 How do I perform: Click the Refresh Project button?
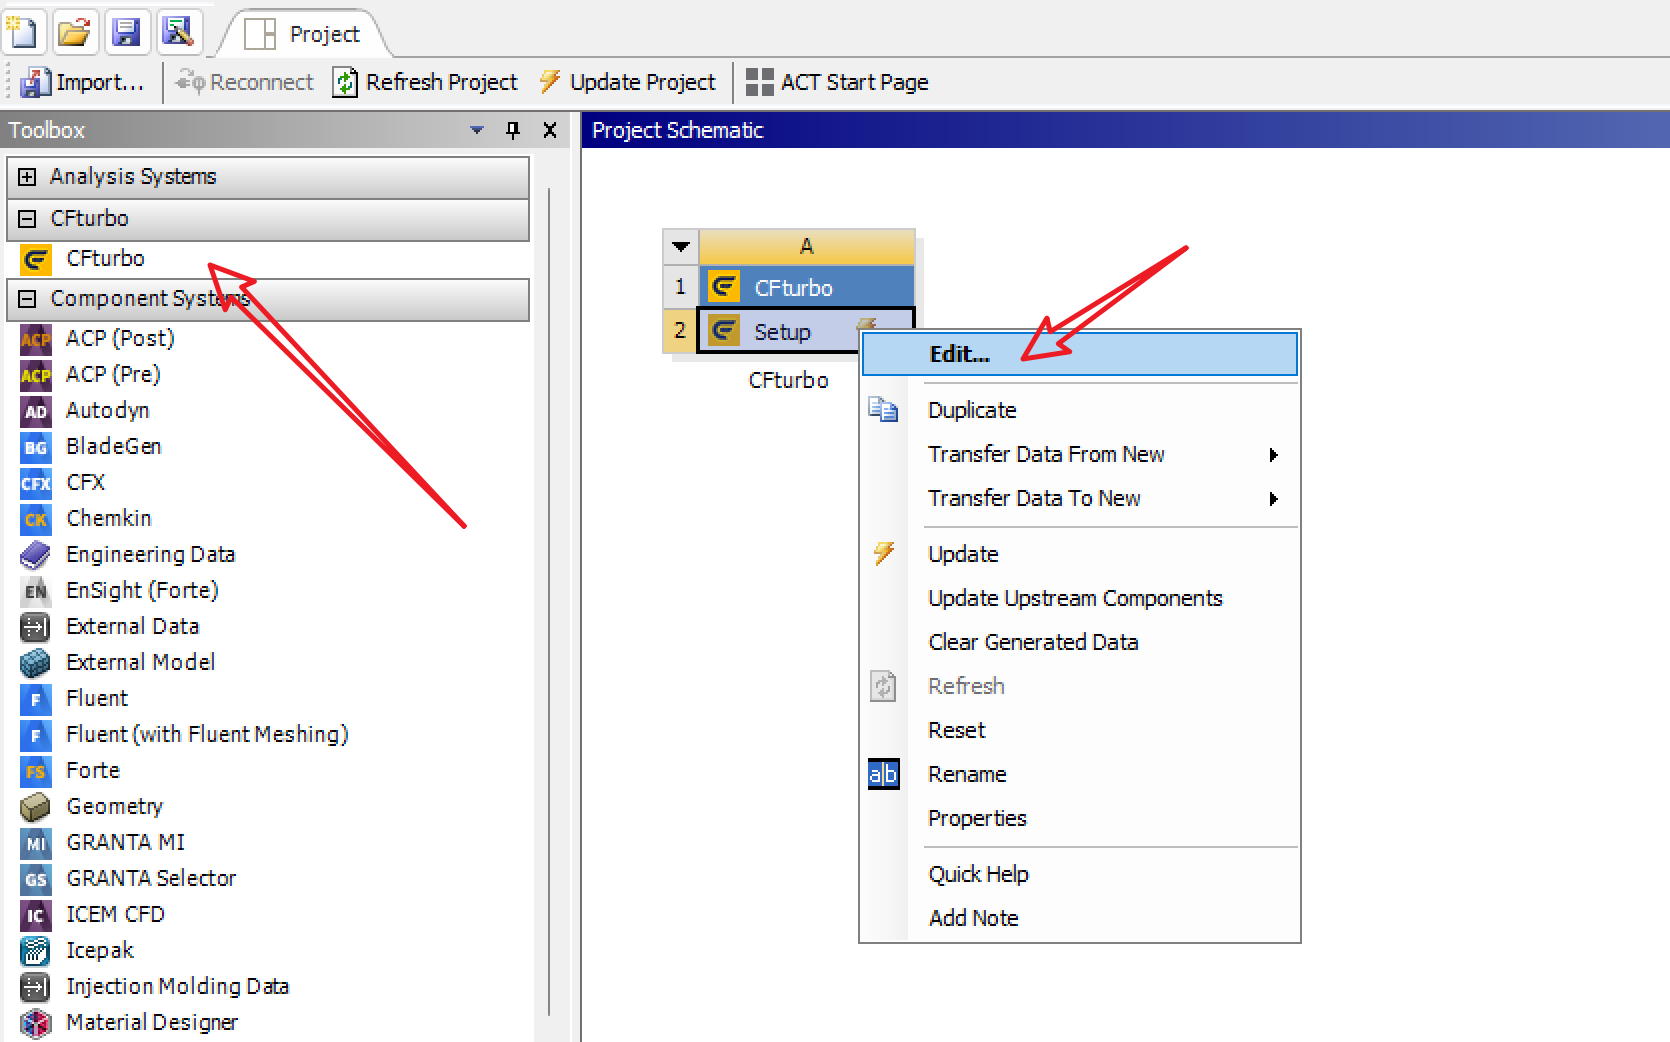426,82
